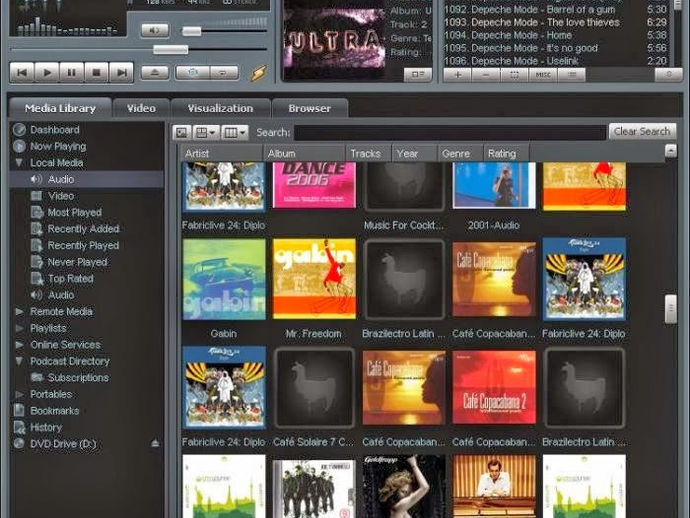The height and width of the screenshot is (518, 690).
Task: Select the highlighted Audio library view
Action: click(86, 179)
